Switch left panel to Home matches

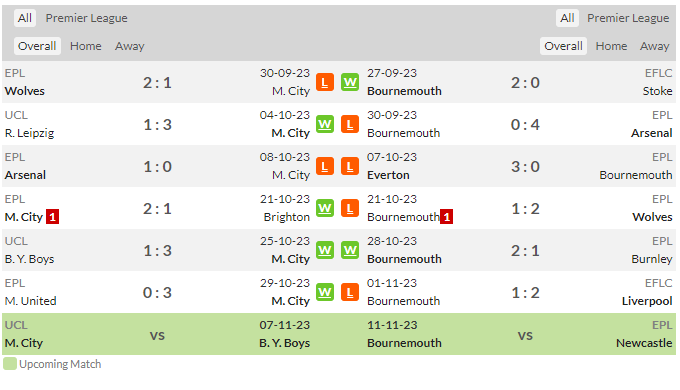pyautogui.click(x=86, y=46)
